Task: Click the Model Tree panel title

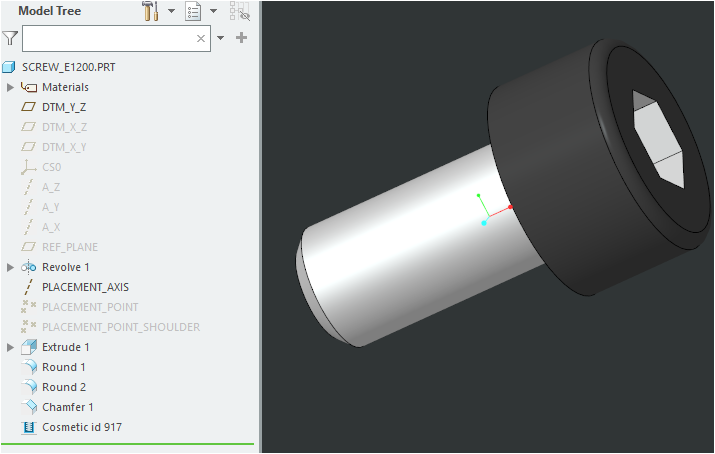Action: coord(49,11)
